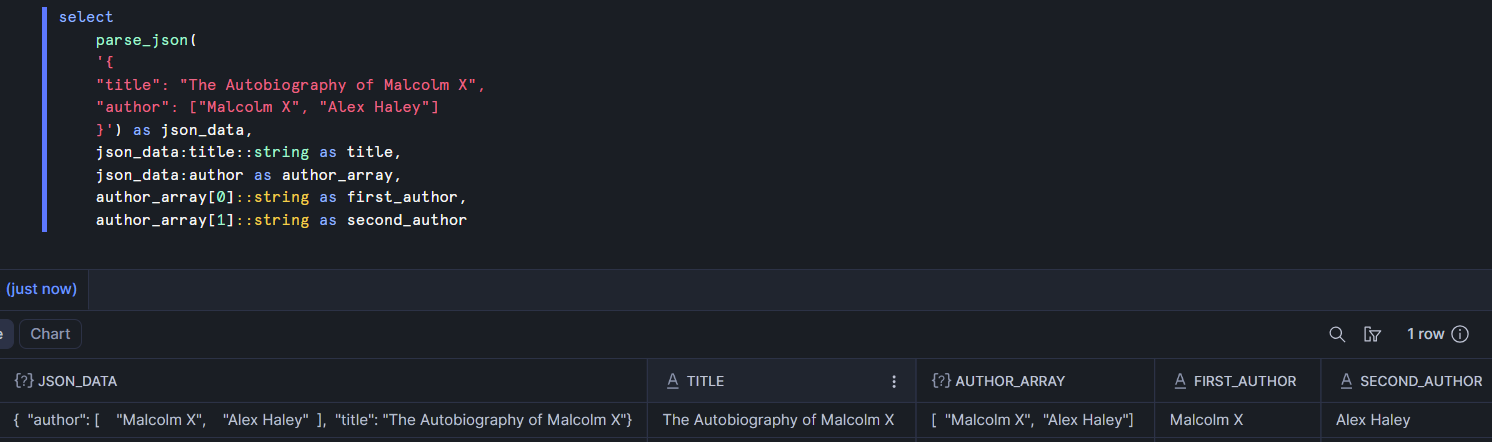
Task: Click the SECOND_AUTHOR column header
Action: 1418,381
